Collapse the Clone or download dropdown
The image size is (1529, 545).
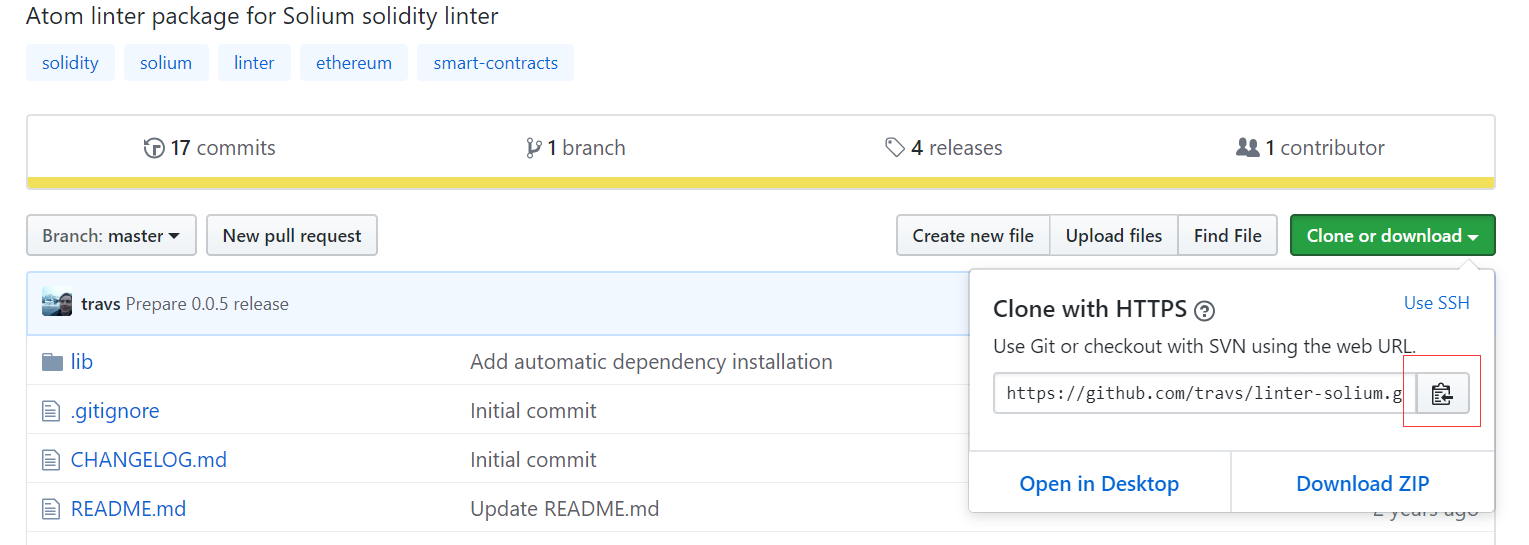[1392, 236]
